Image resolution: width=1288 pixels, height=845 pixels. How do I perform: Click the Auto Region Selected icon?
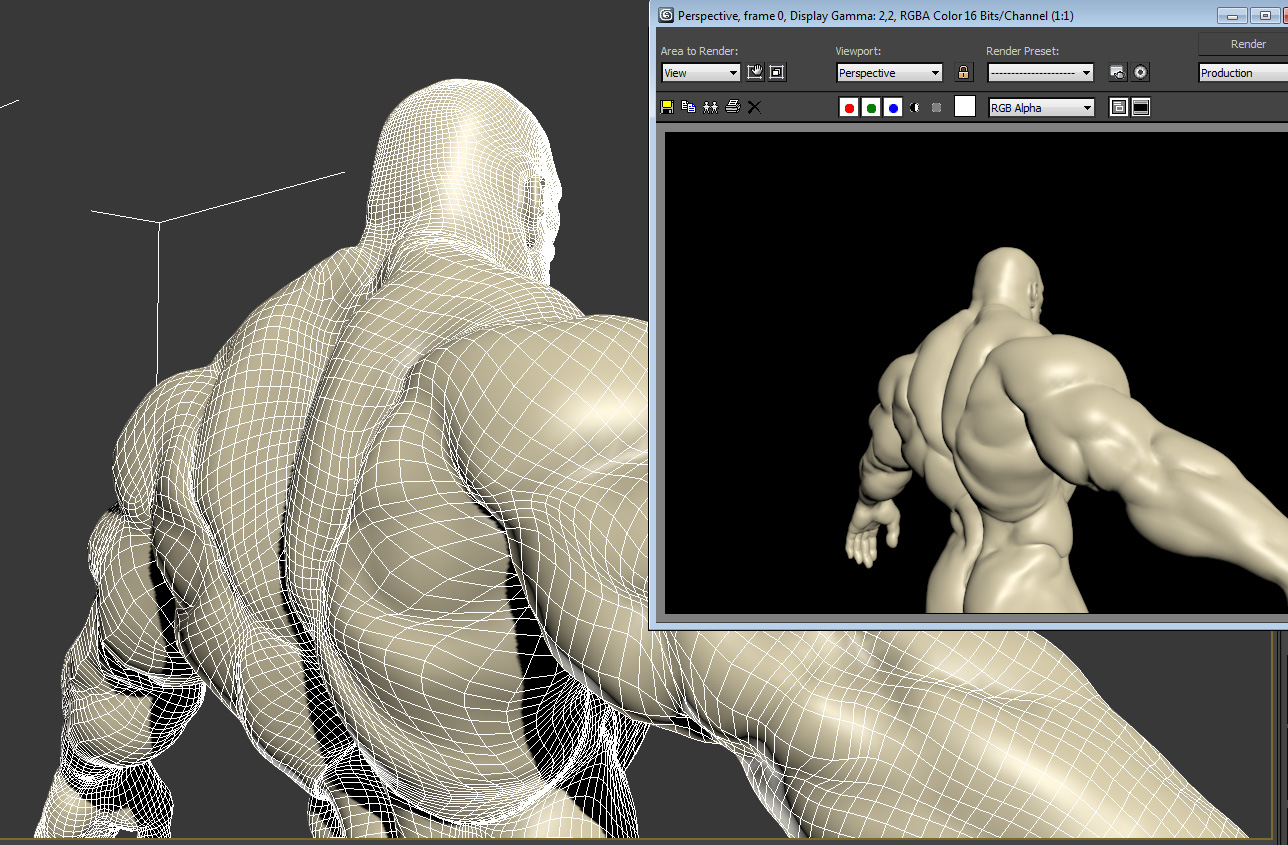[777, 72]
